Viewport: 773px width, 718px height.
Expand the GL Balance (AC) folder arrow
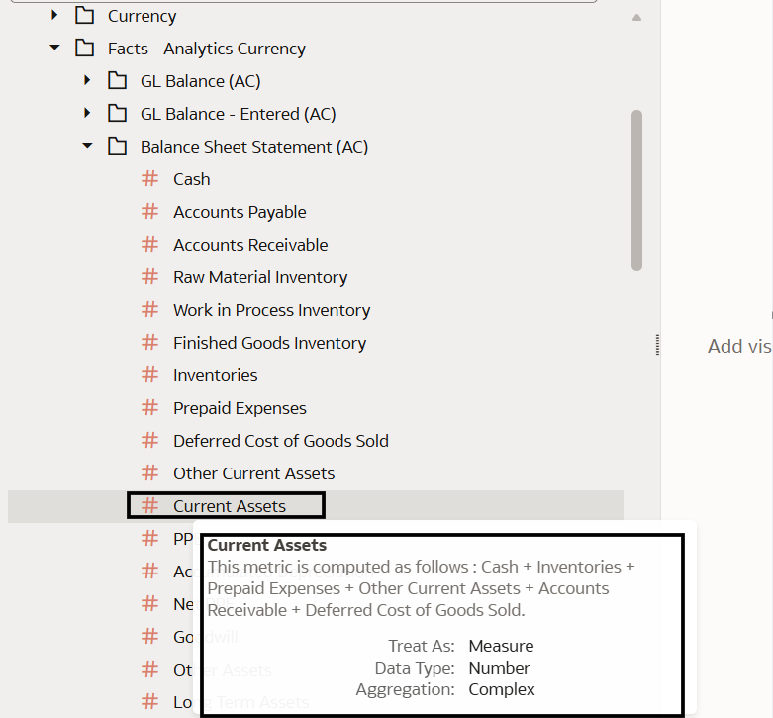pos(87,80)
